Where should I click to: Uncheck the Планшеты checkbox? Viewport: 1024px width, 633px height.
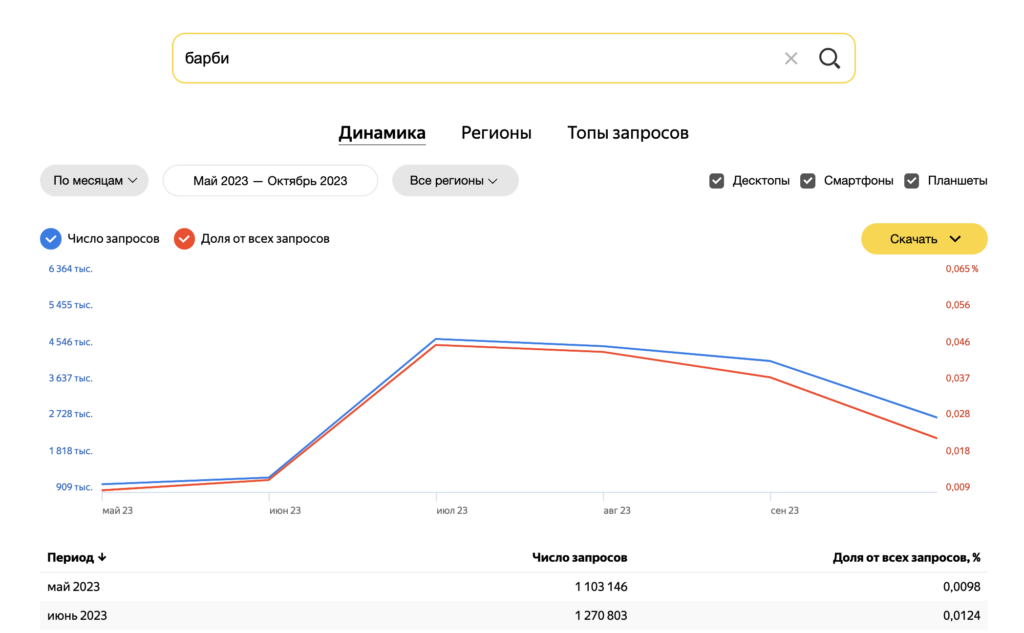pyautogui.click(x=911, y=181)
